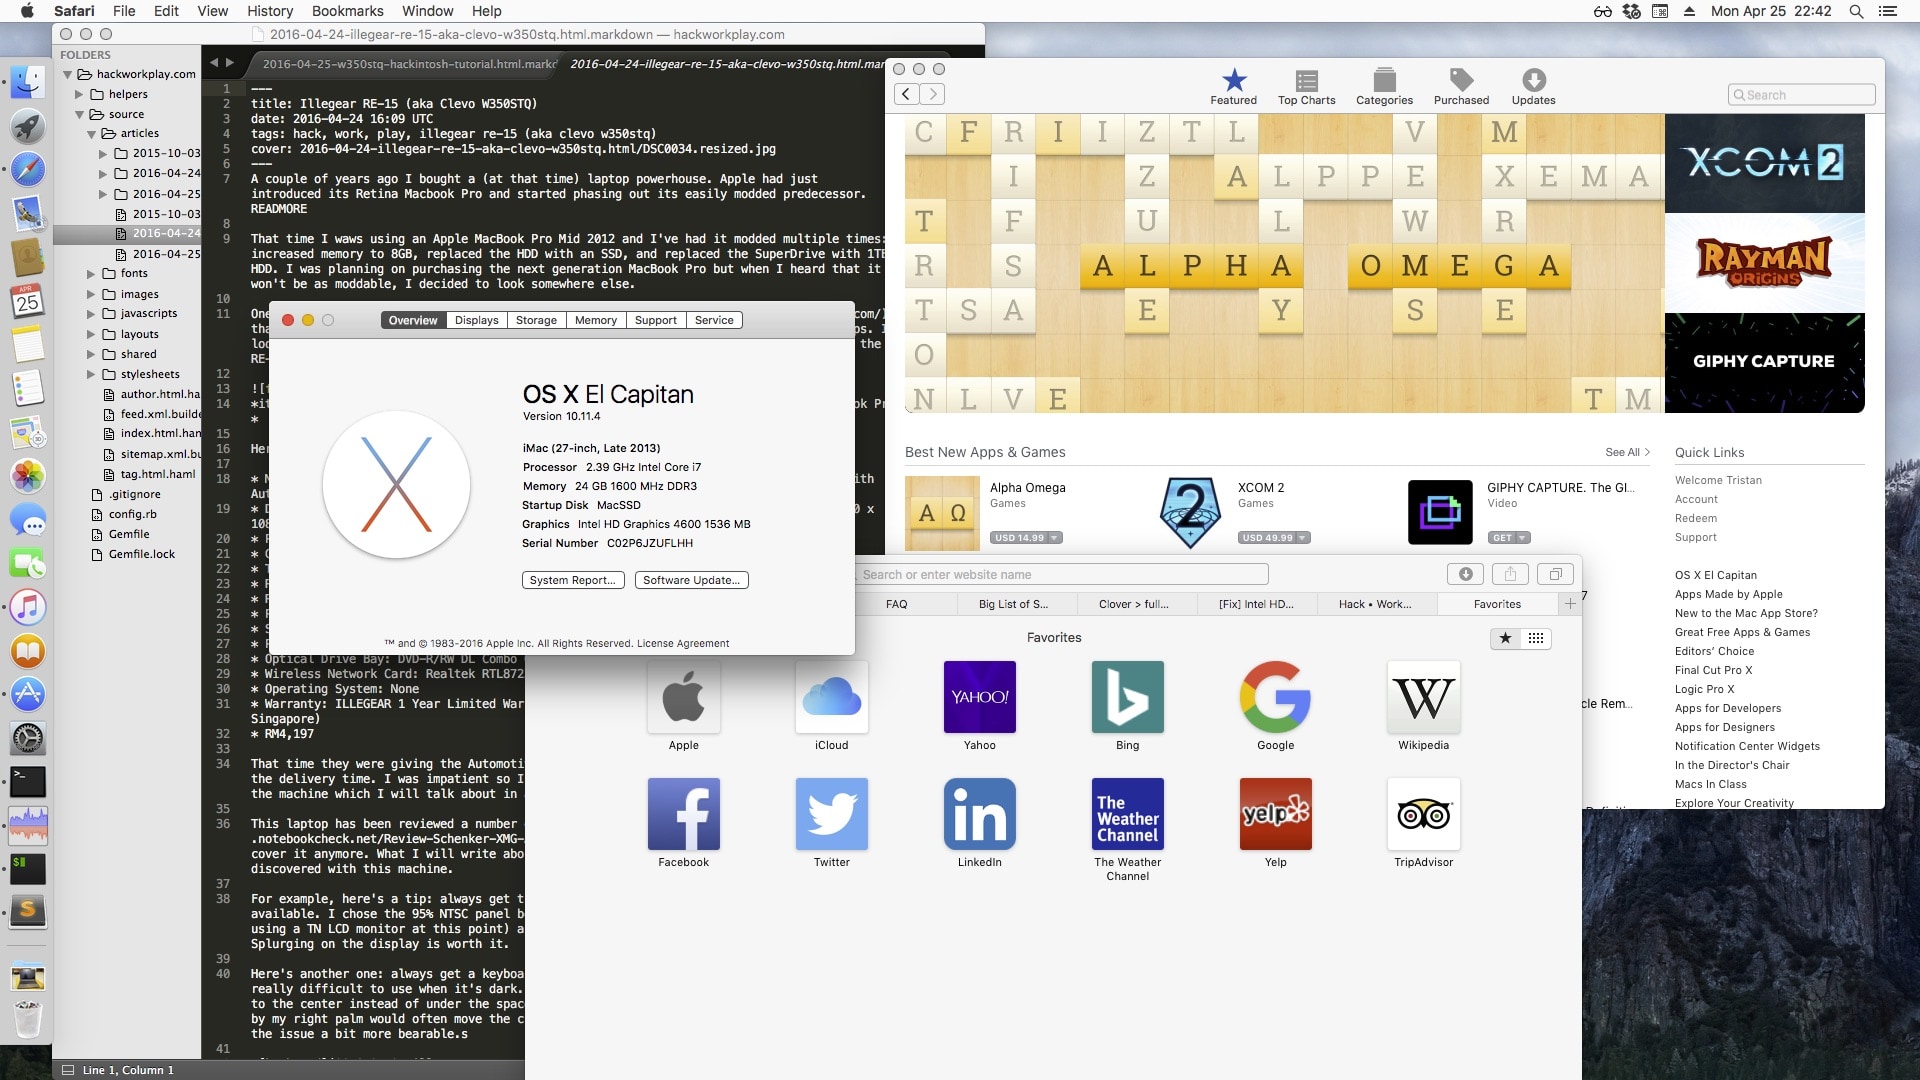The image size is (1920, 1080).
Task: Open iBooks from the Dock
Action: [28, 651]
